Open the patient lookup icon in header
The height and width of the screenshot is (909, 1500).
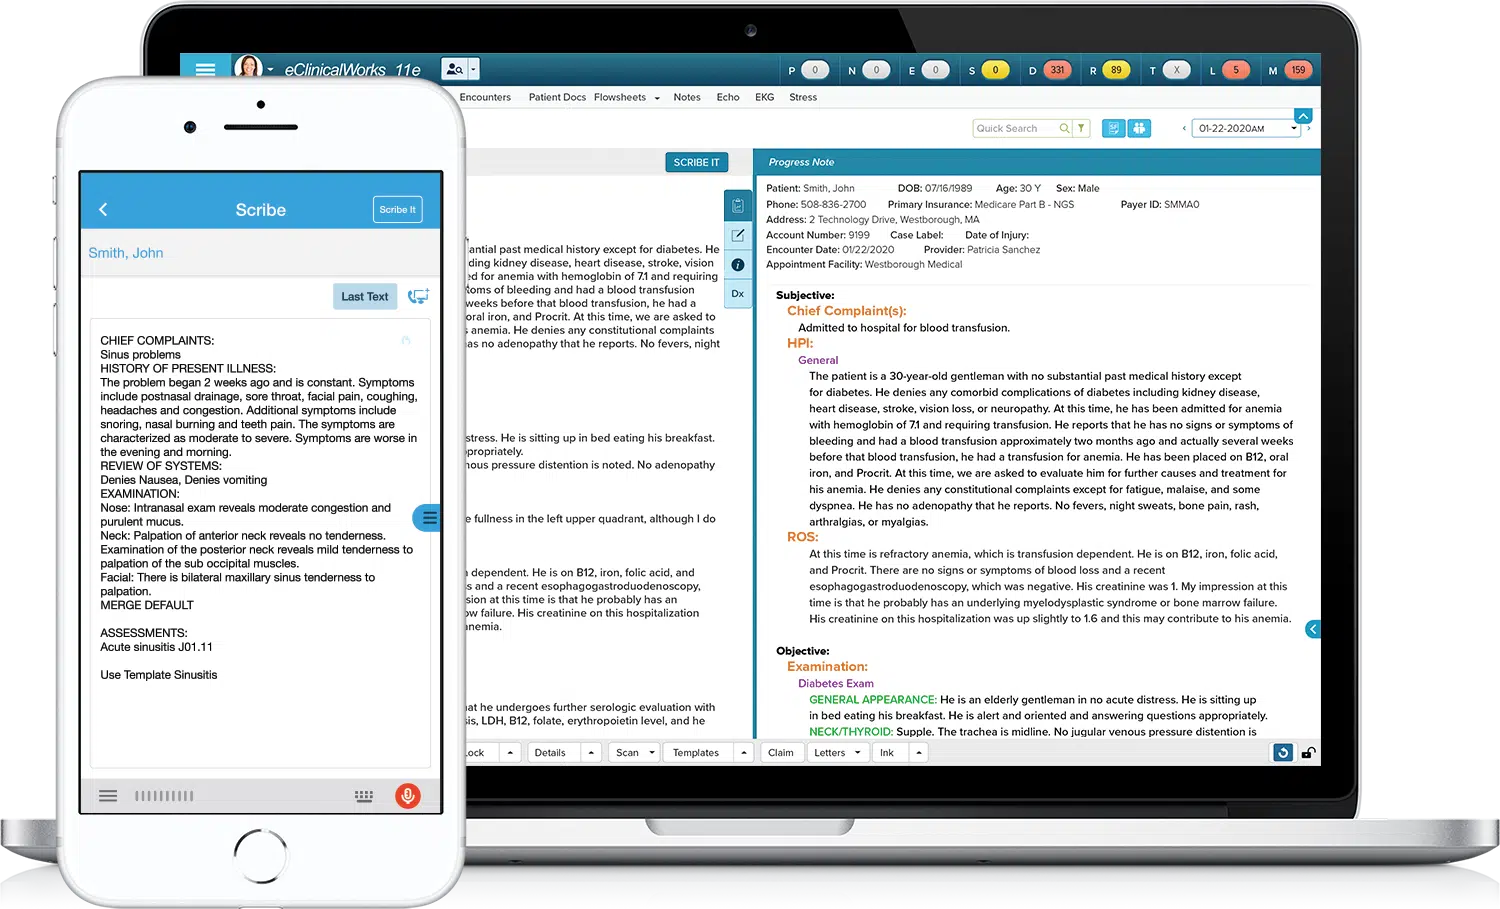coord(455,69)
